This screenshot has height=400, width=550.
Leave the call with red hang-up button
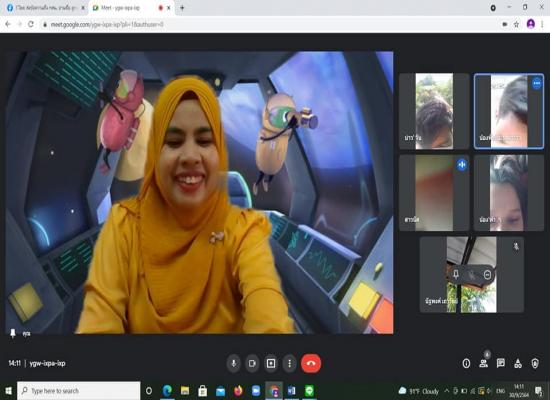click(311, 363)
